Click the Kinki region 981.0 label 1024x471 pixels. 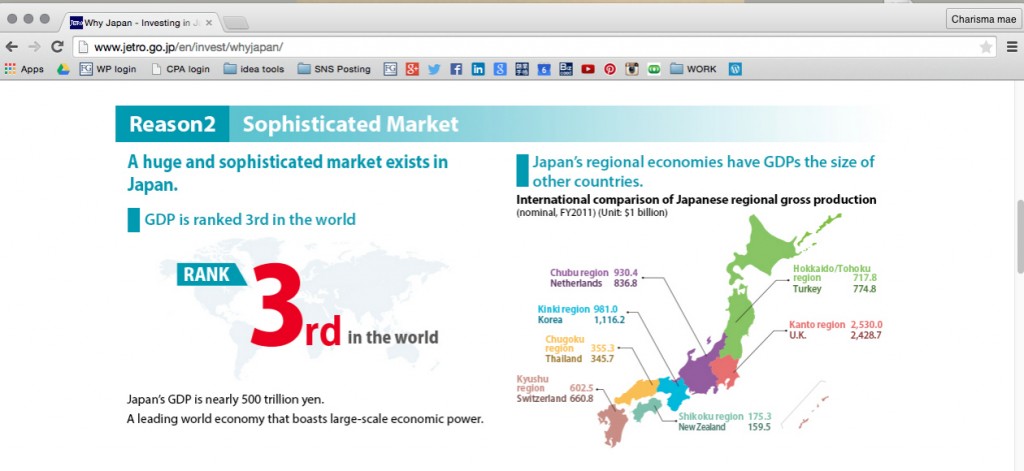pyautogui.click(x=577, y=309)
